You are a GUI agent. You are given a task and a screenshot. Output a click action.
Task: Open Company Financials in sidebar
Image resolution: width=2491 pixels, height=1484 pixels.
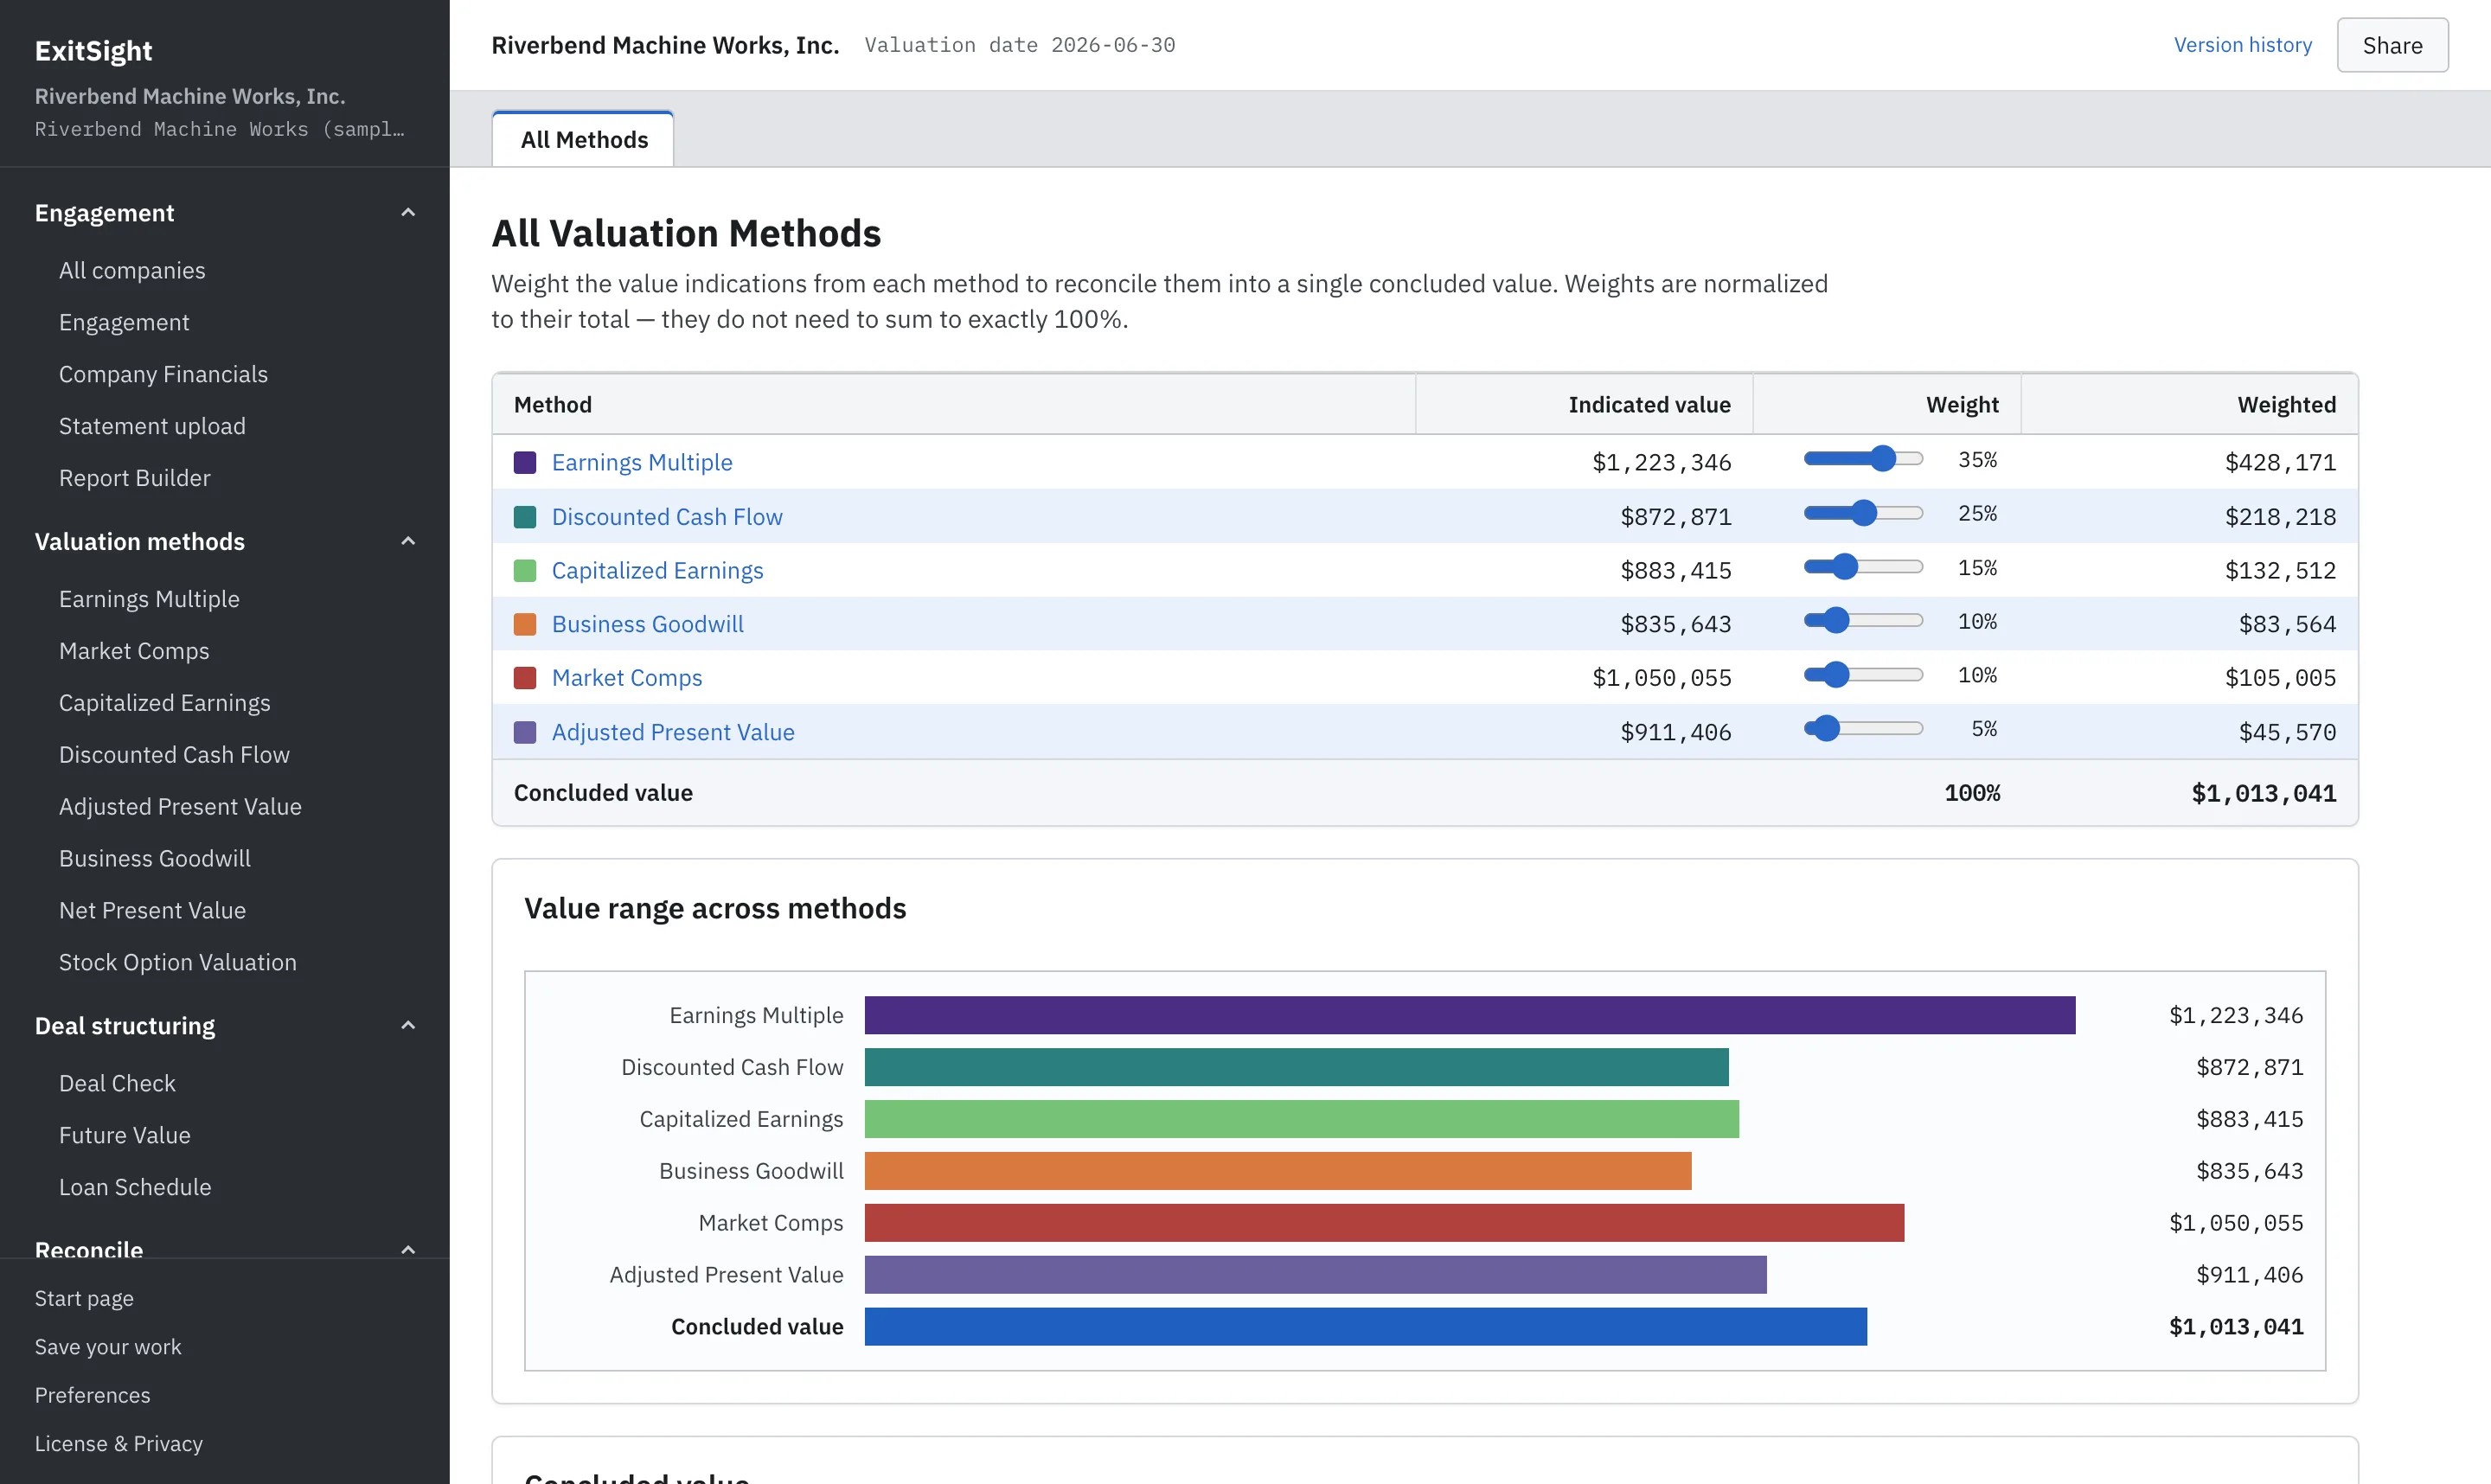(x=163, y=374)
